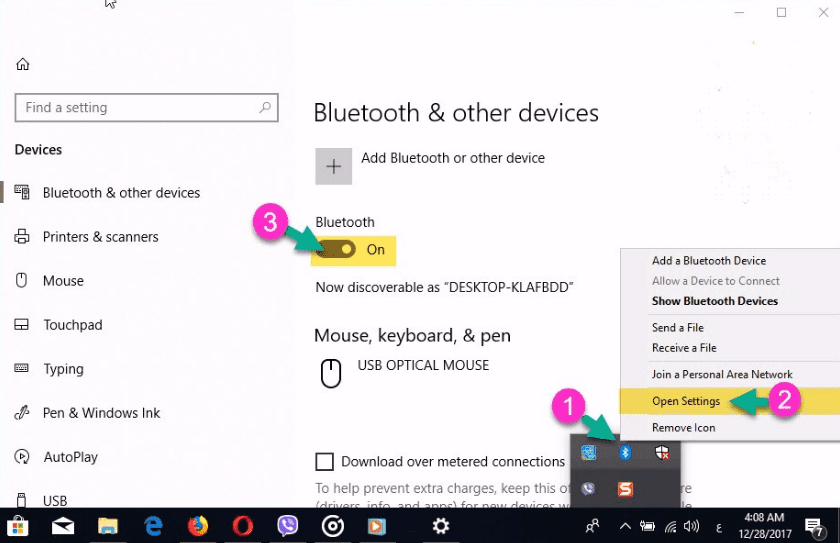Click the security shield icon in tray overflow
The width and height of the screenshot is (840, 543).
coord(661,453)
